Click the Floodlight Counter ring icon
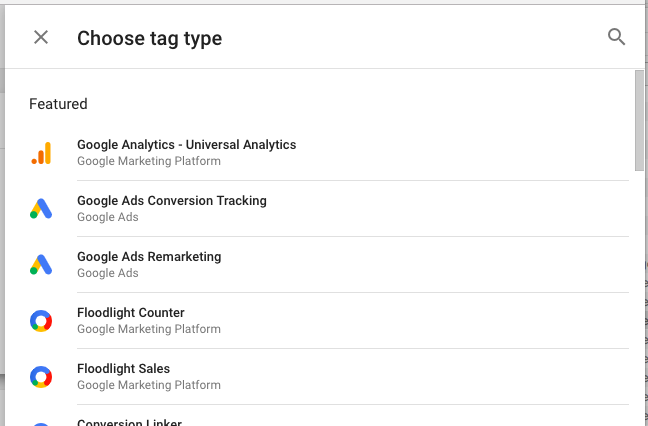 tap(41, 321)
